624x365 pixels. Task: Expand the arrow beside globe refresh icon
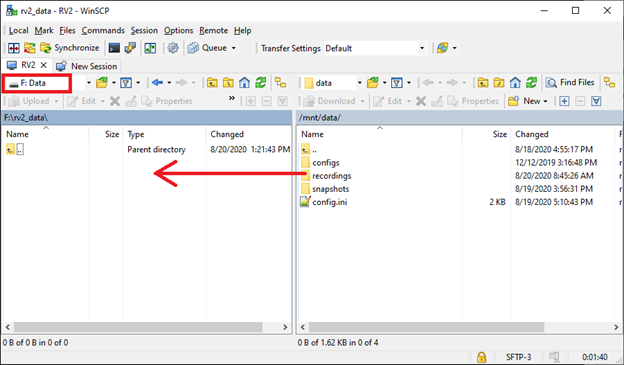pos(454,48)
